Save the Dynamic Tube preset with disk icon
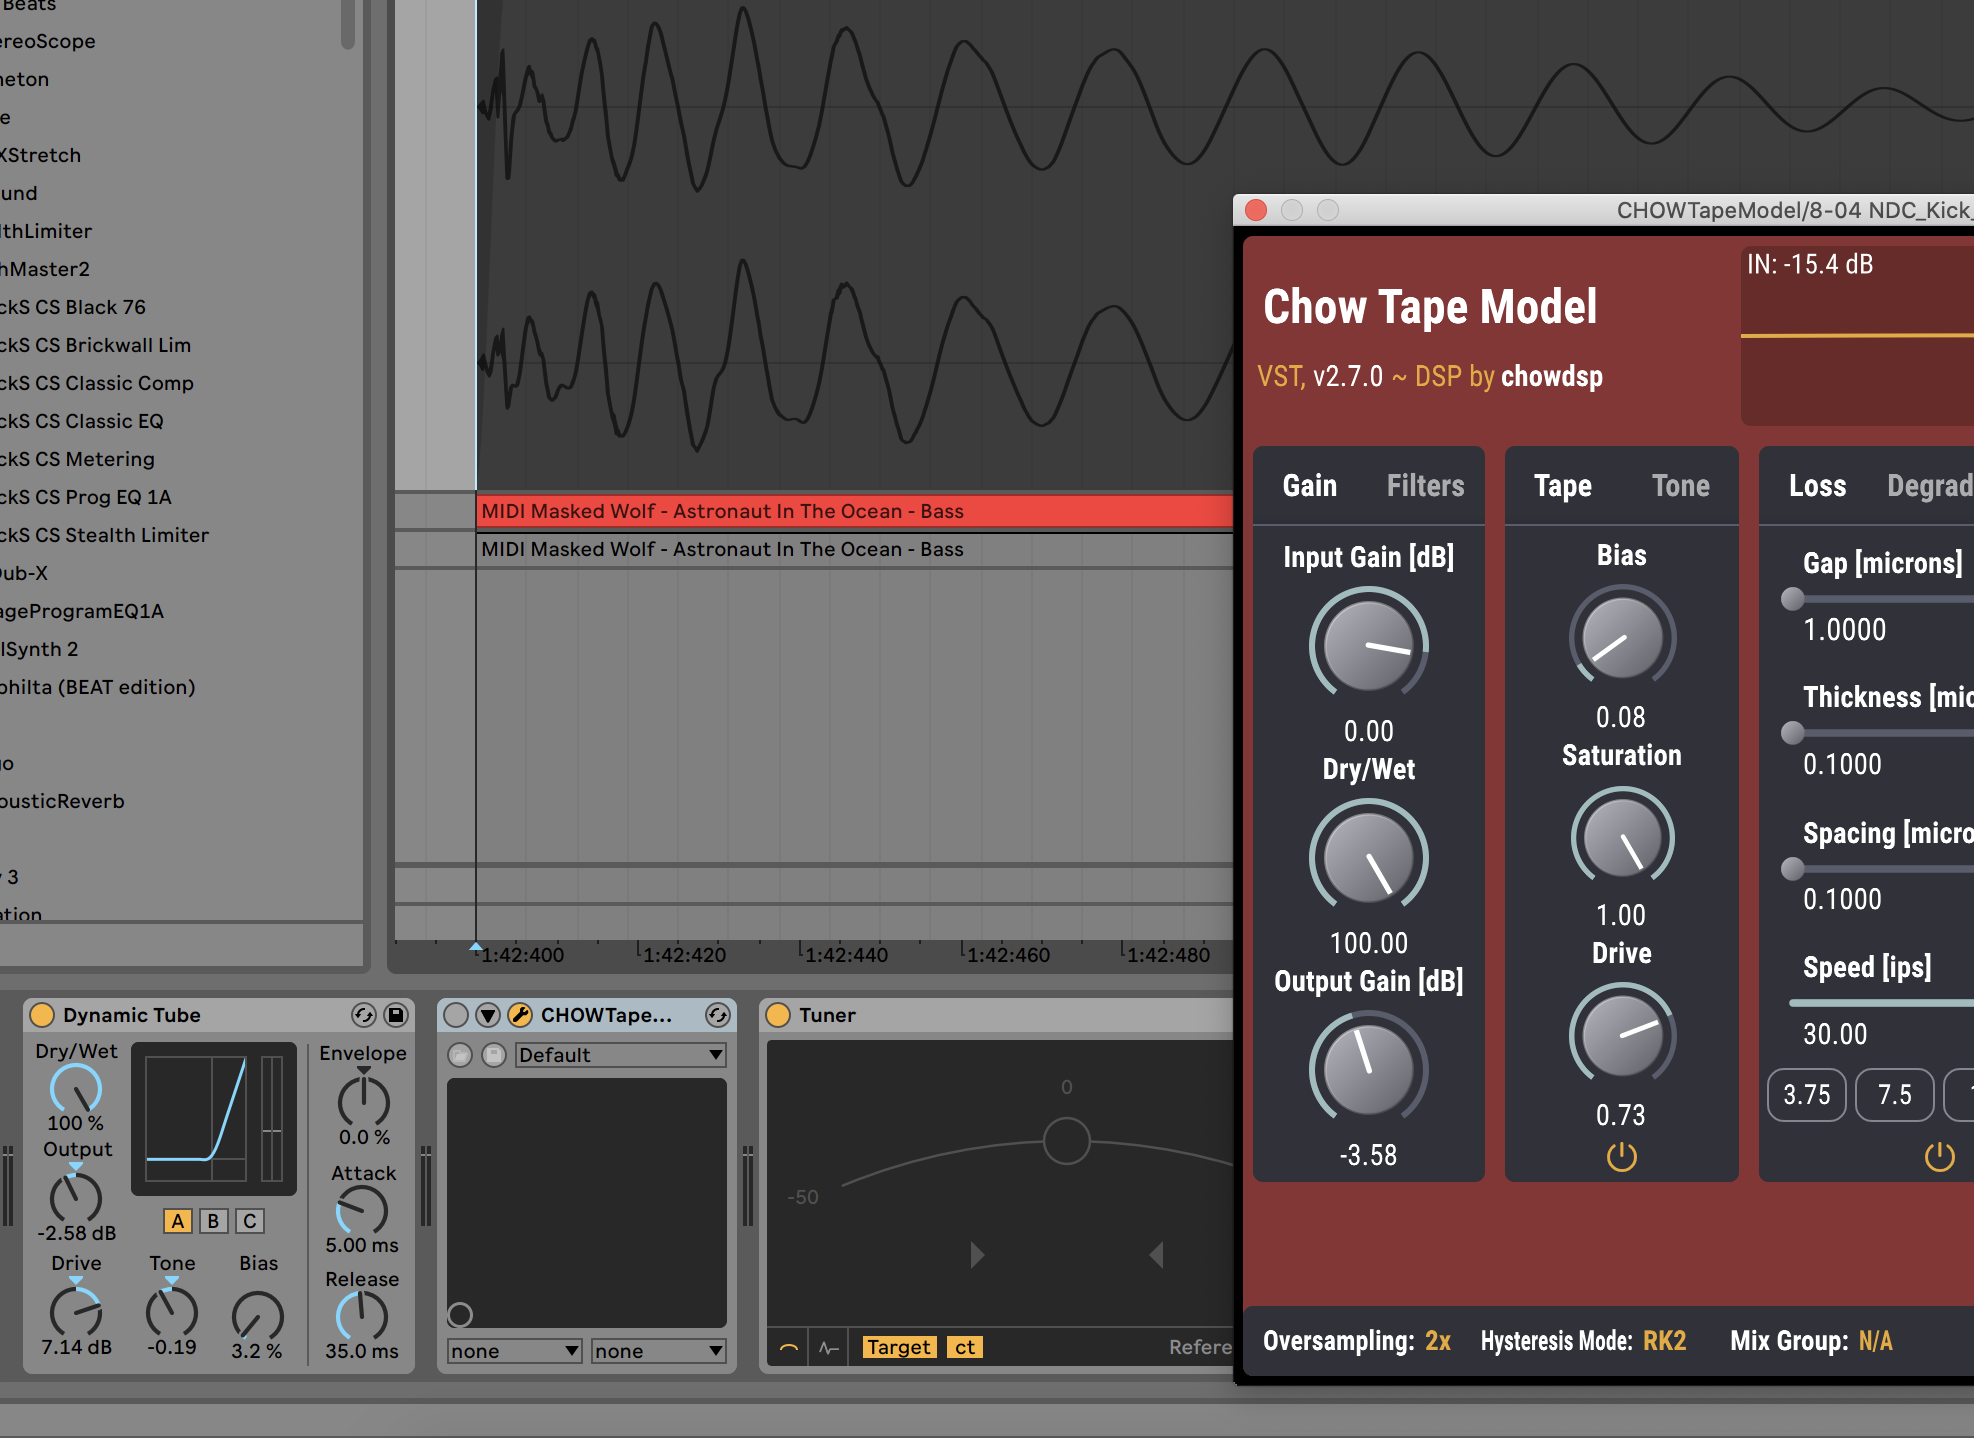 [x=396, y=1015]
